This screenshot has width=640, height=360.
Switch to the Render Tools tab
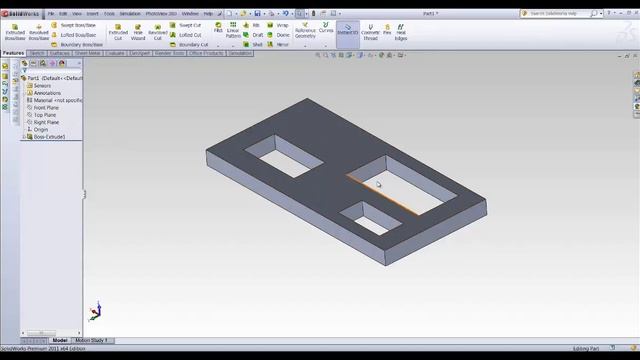click(169, 53)
